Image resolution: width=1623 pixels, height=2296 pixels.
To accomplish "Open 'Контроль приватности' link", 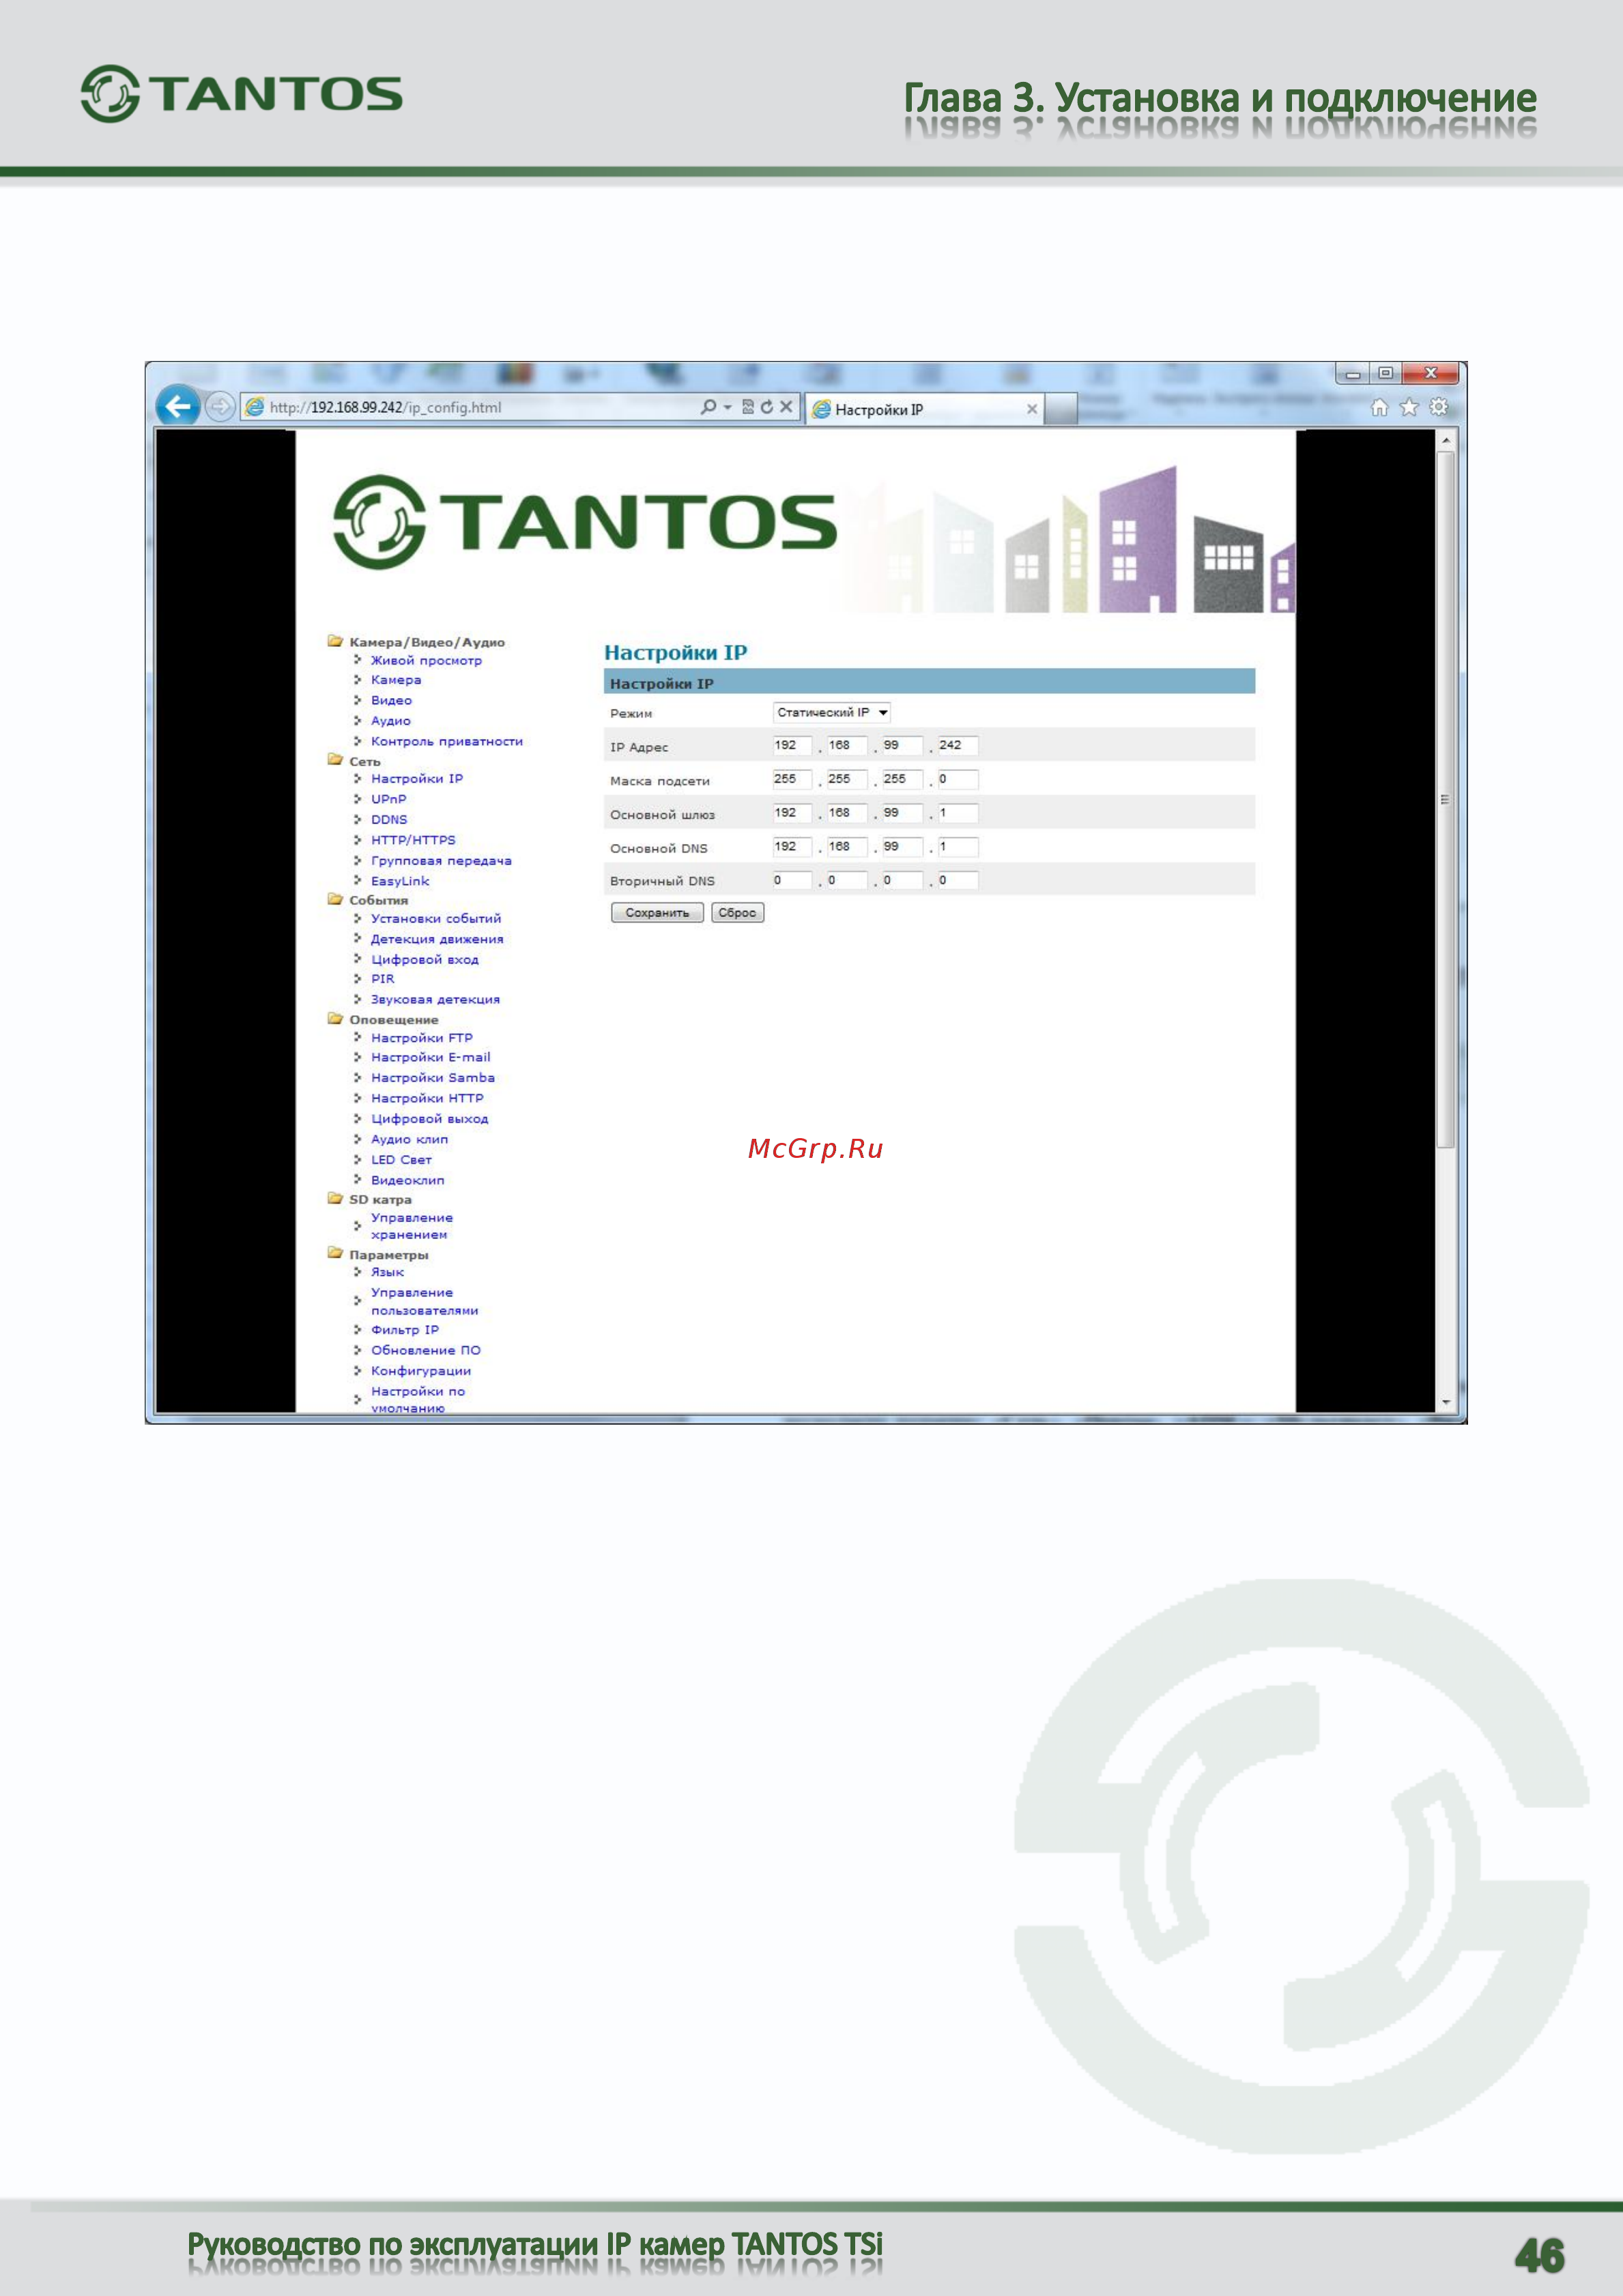I will (x=446, y=741).
